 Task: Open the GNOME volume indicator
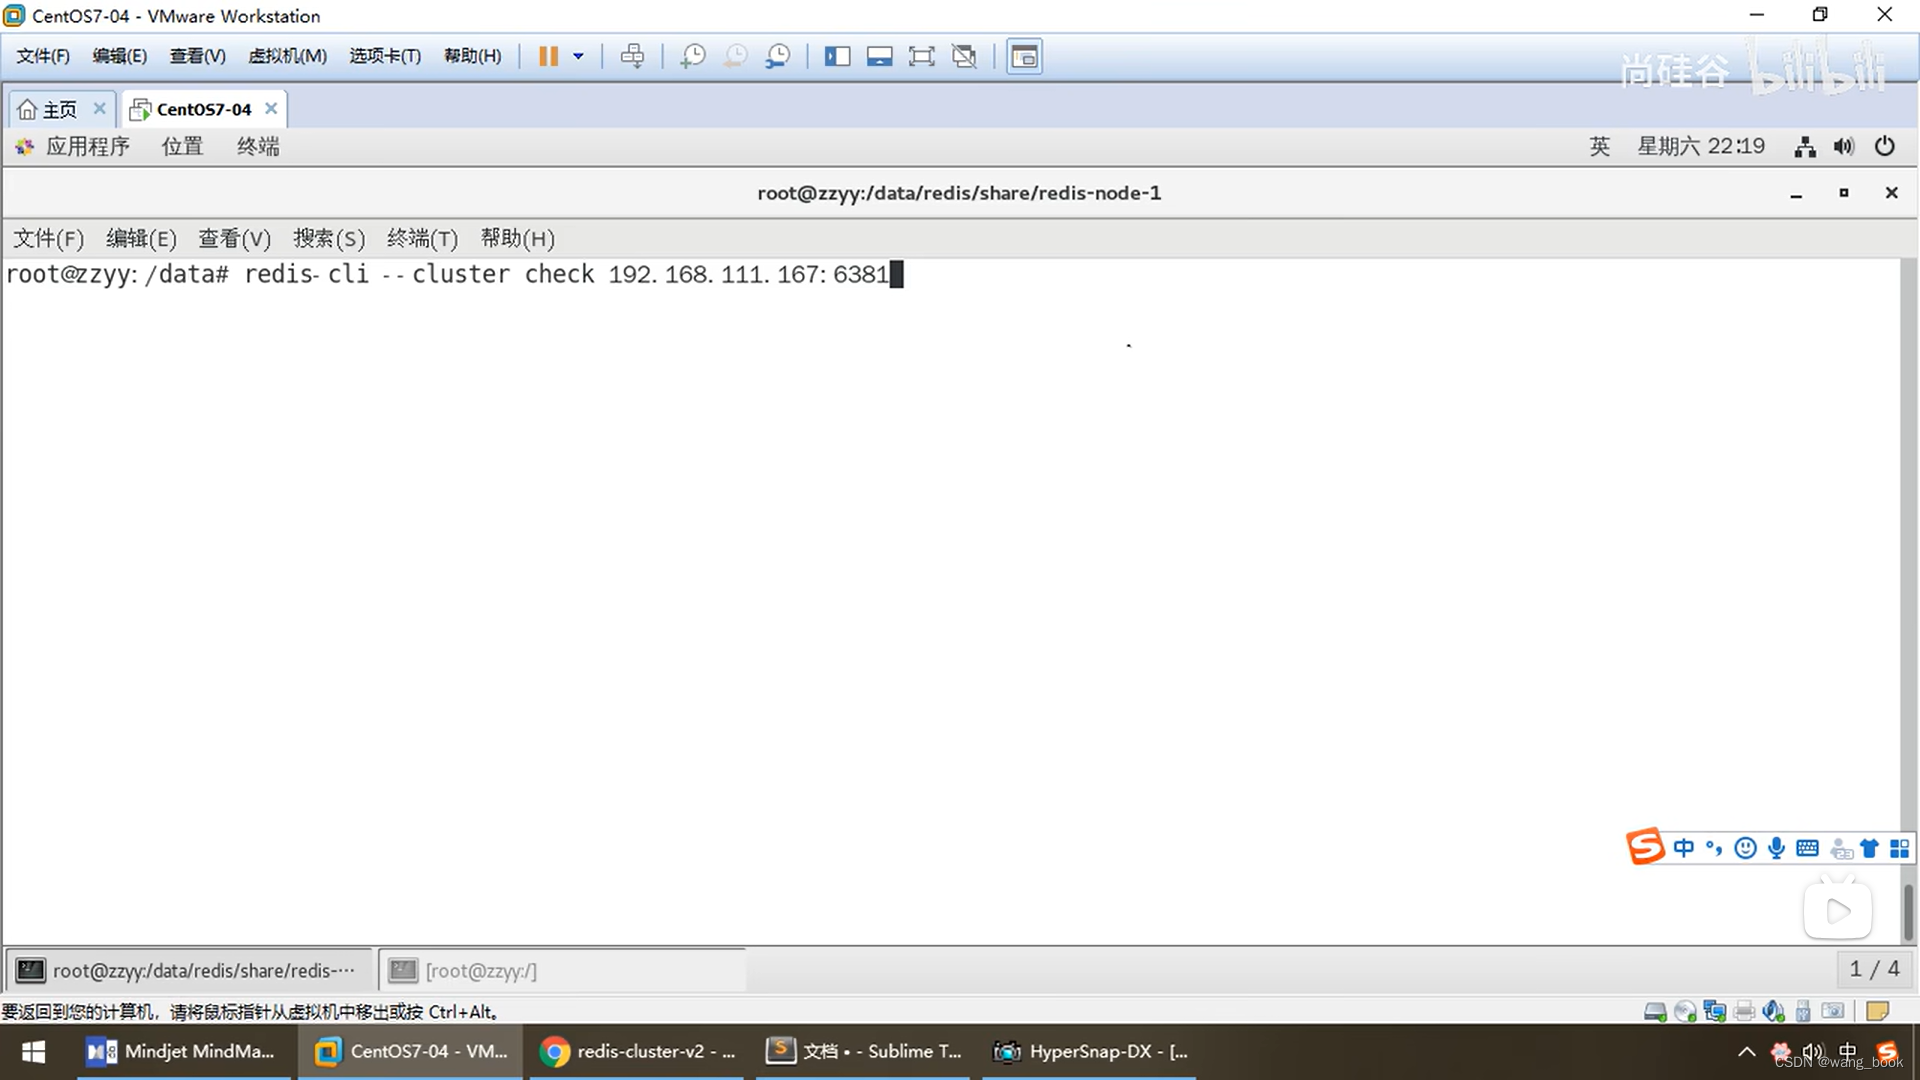[x=1843, y=147]
